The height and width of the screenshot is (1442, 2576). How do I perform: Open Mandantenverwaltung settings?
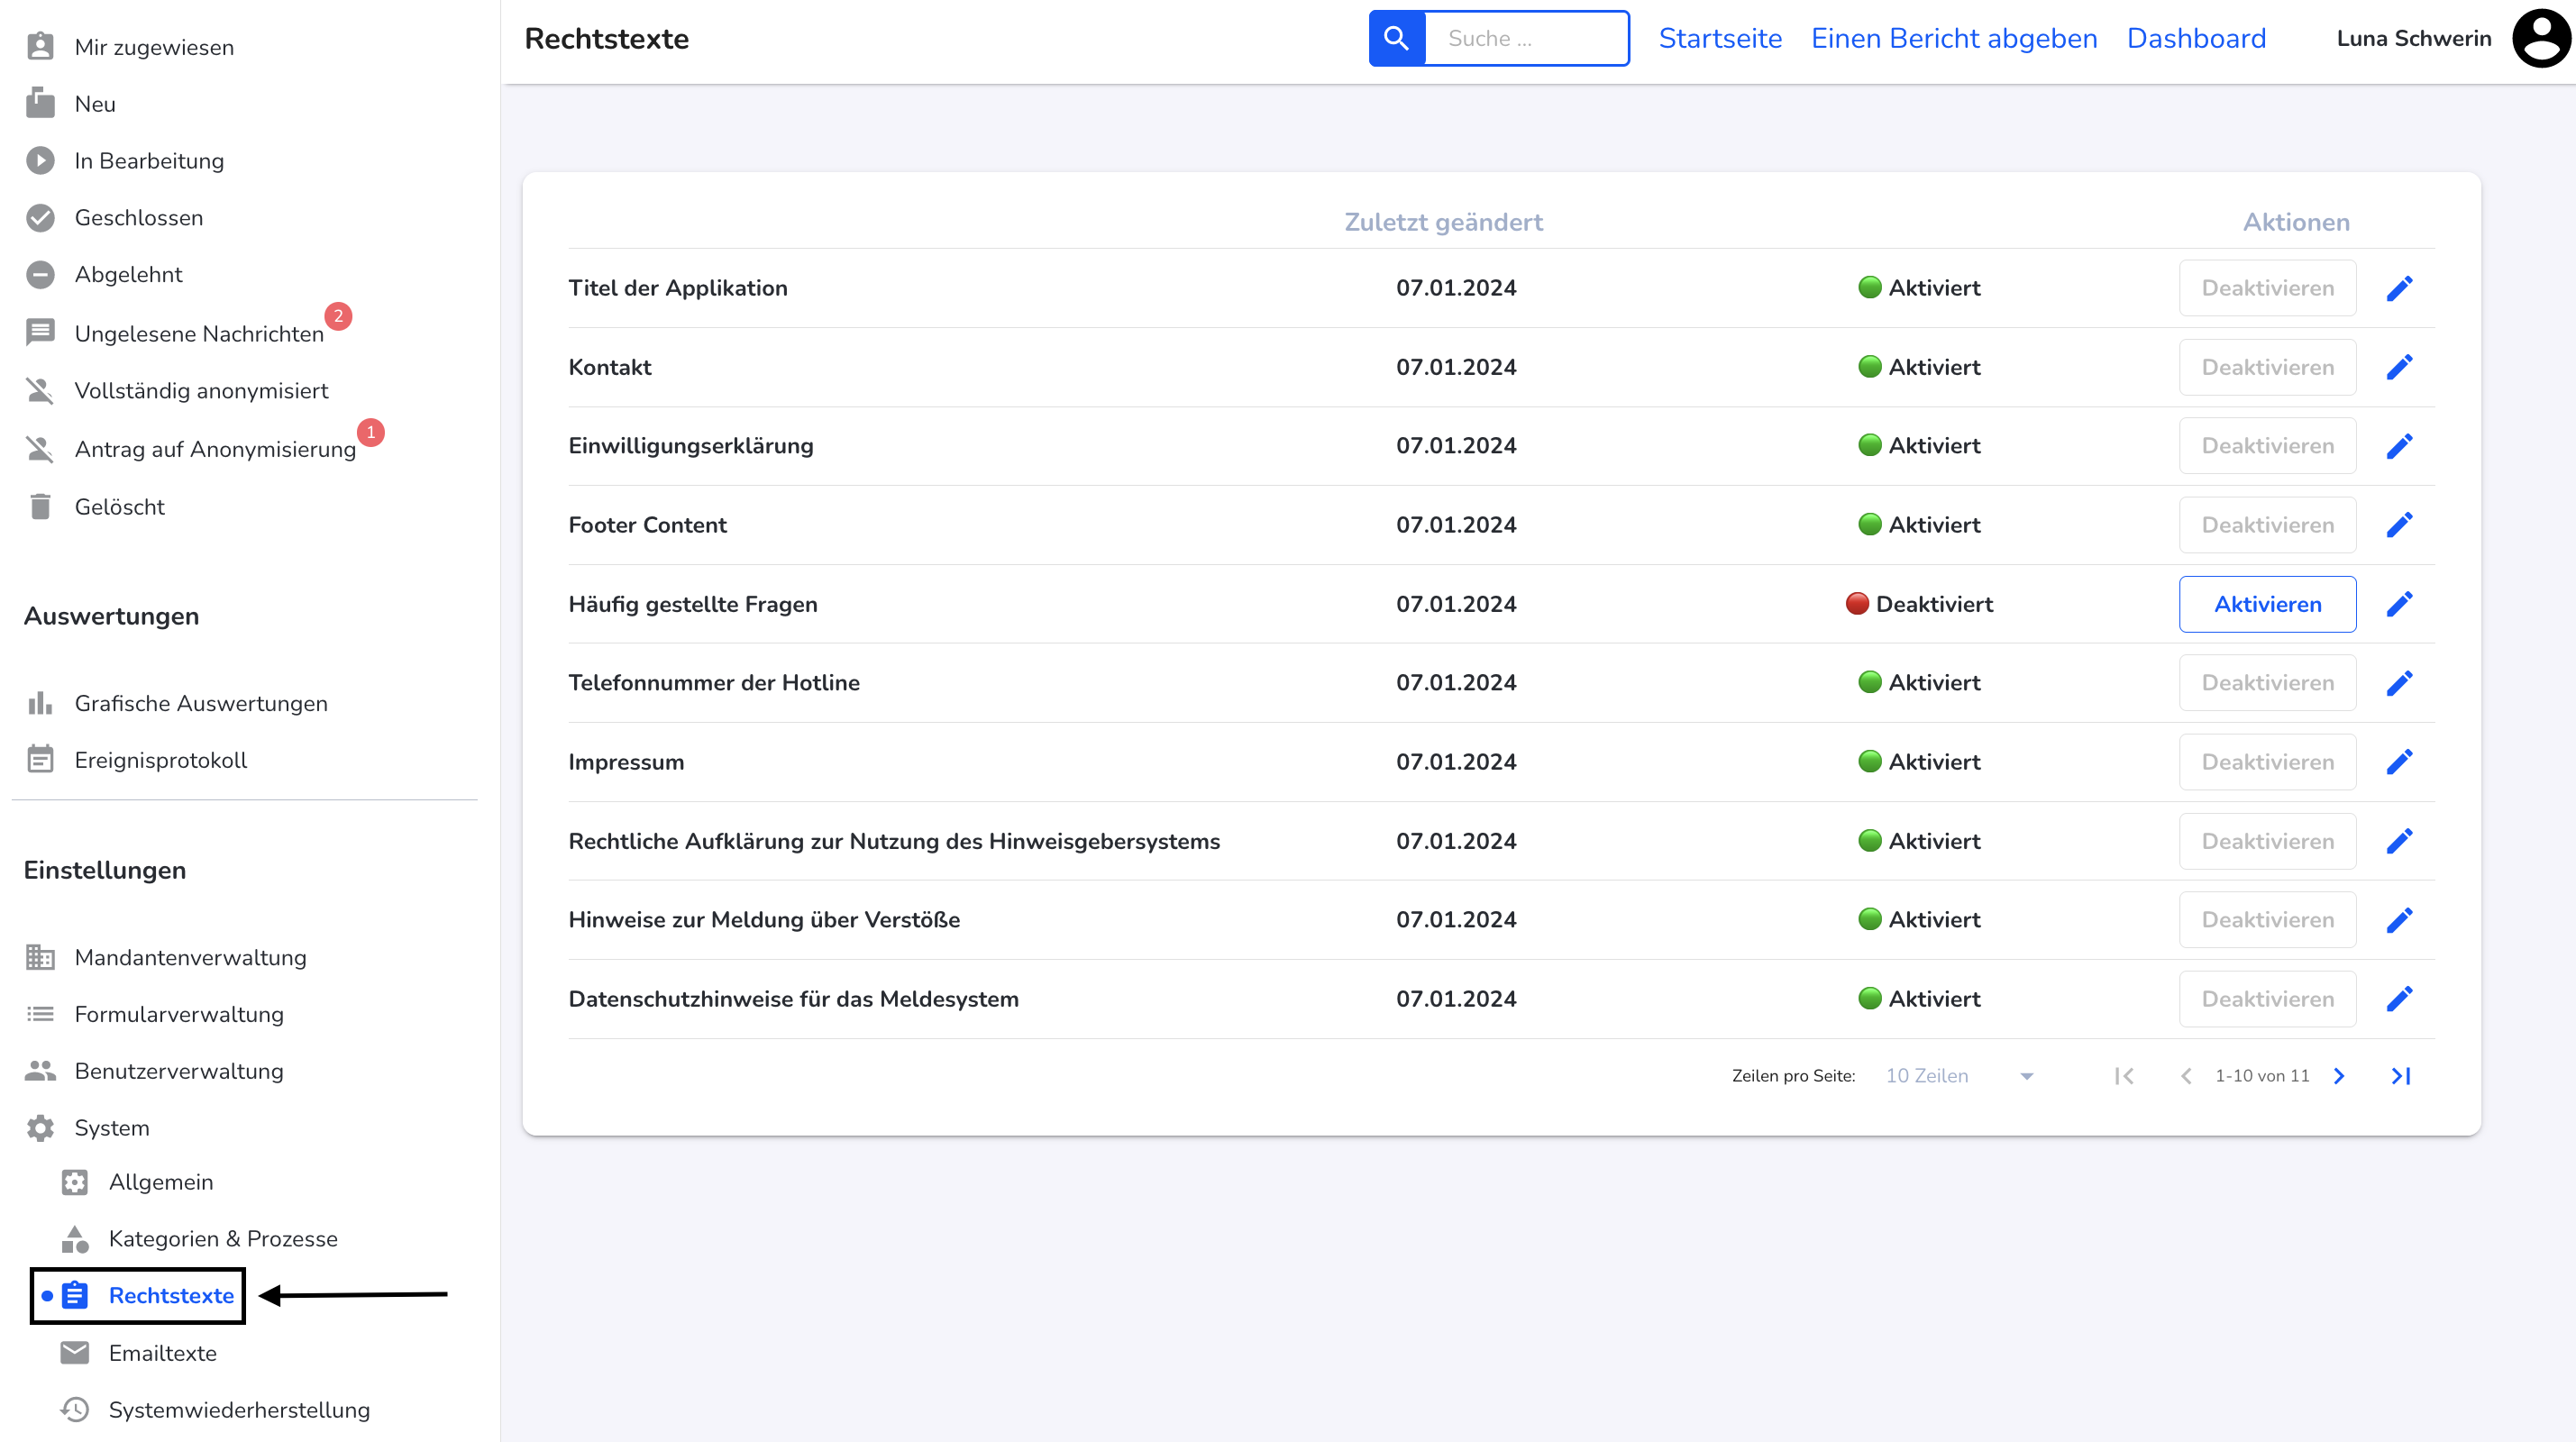coord(190,958)
